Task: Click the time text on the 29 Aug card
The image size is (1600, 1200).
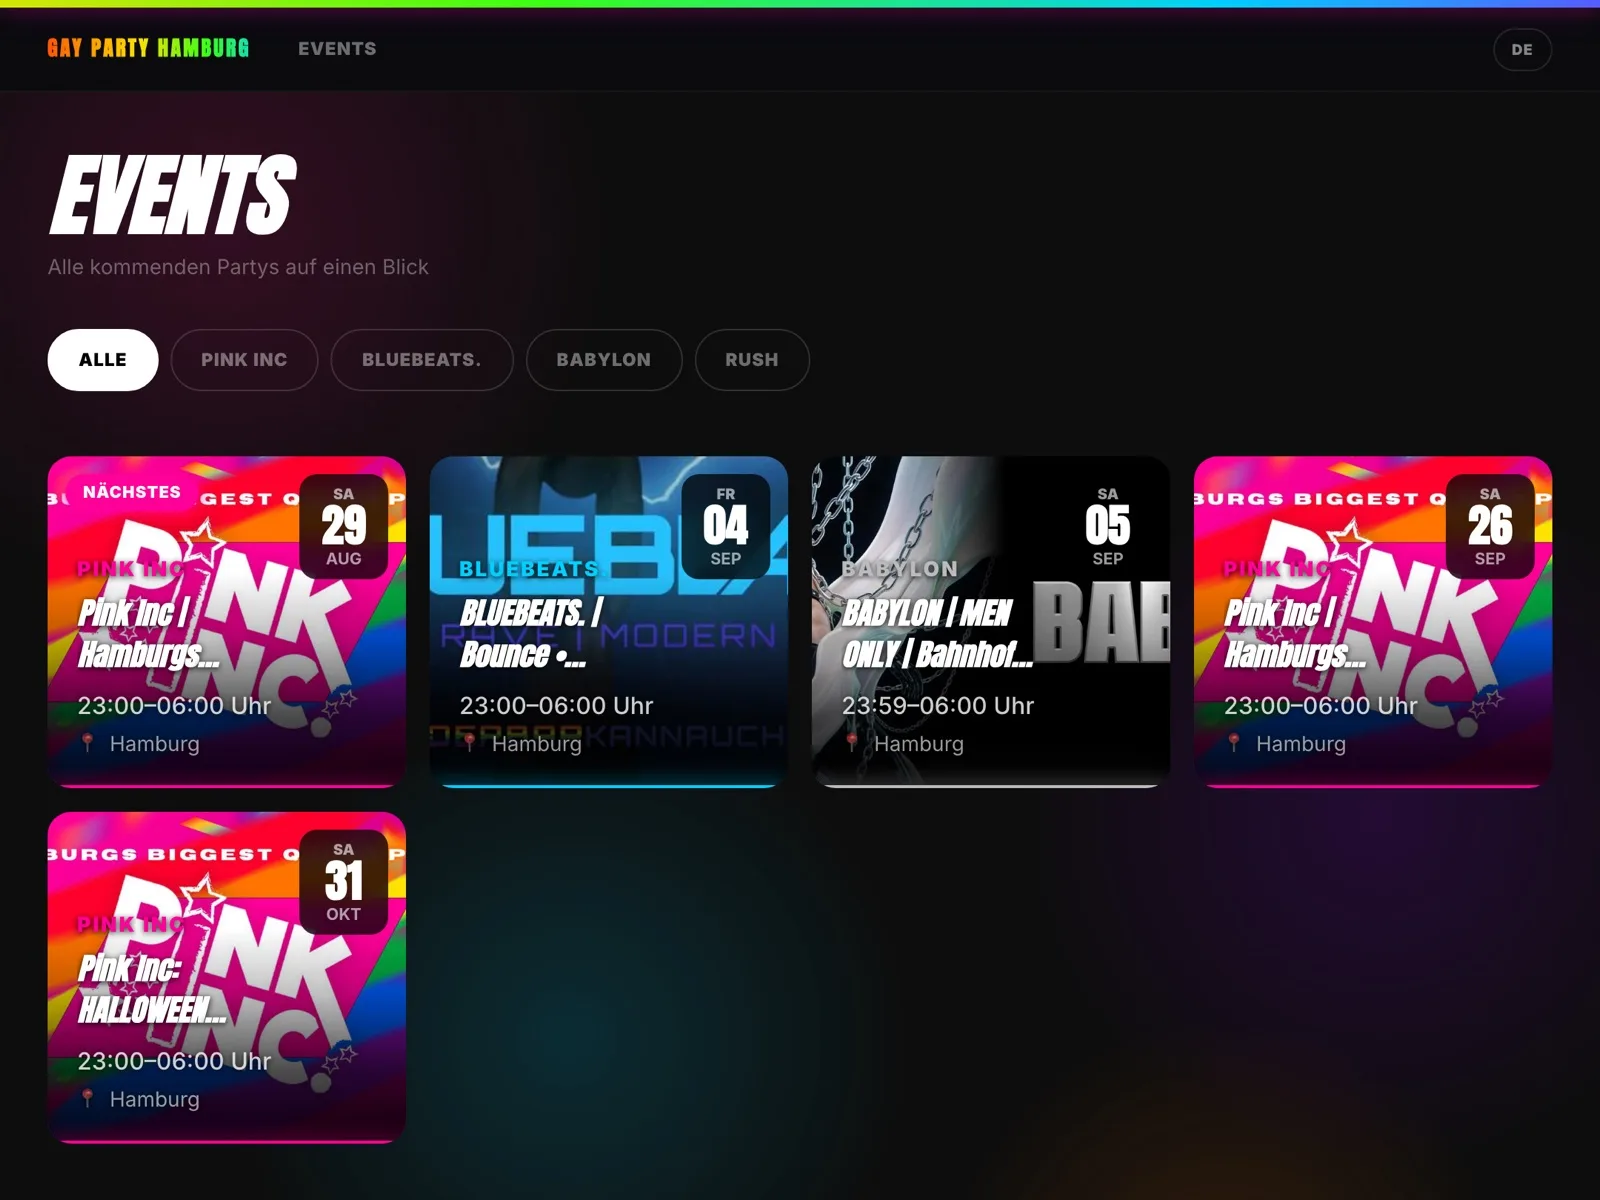Action: pos(174,705)
